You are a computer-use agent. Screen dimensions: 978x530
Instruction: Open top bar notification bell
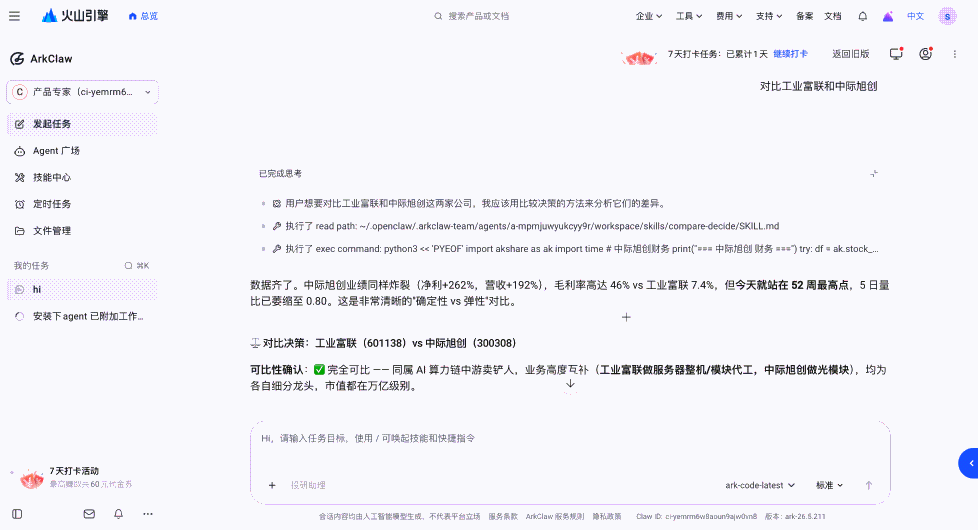[863, 17]
